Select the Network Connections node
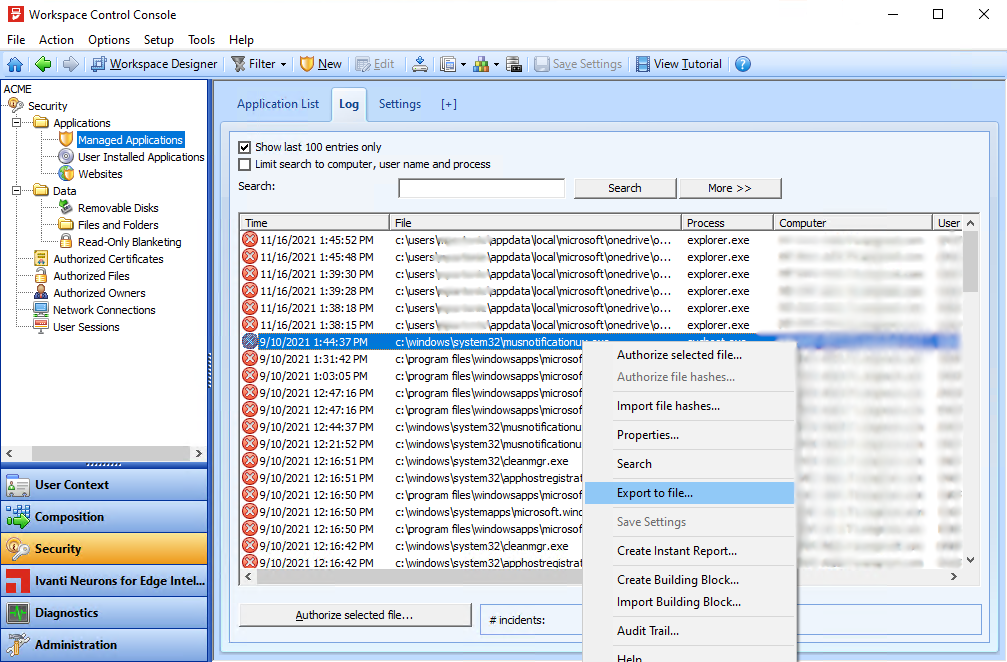 103,310
